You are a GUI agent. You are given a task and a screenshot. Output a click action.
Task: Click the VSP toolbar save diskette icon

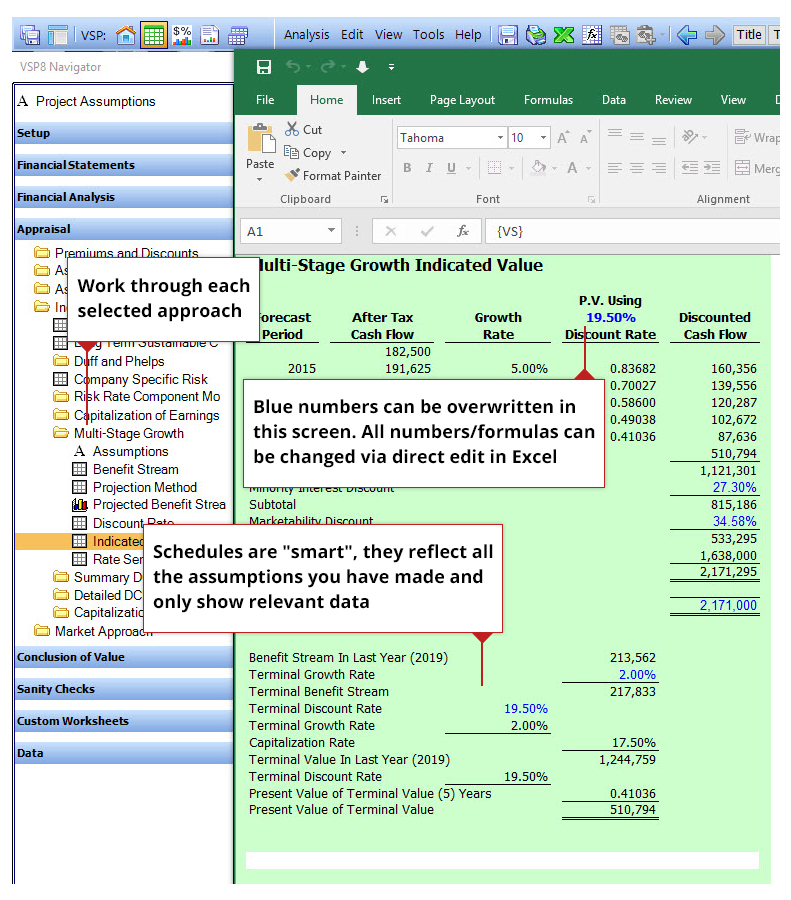point(508,35)
